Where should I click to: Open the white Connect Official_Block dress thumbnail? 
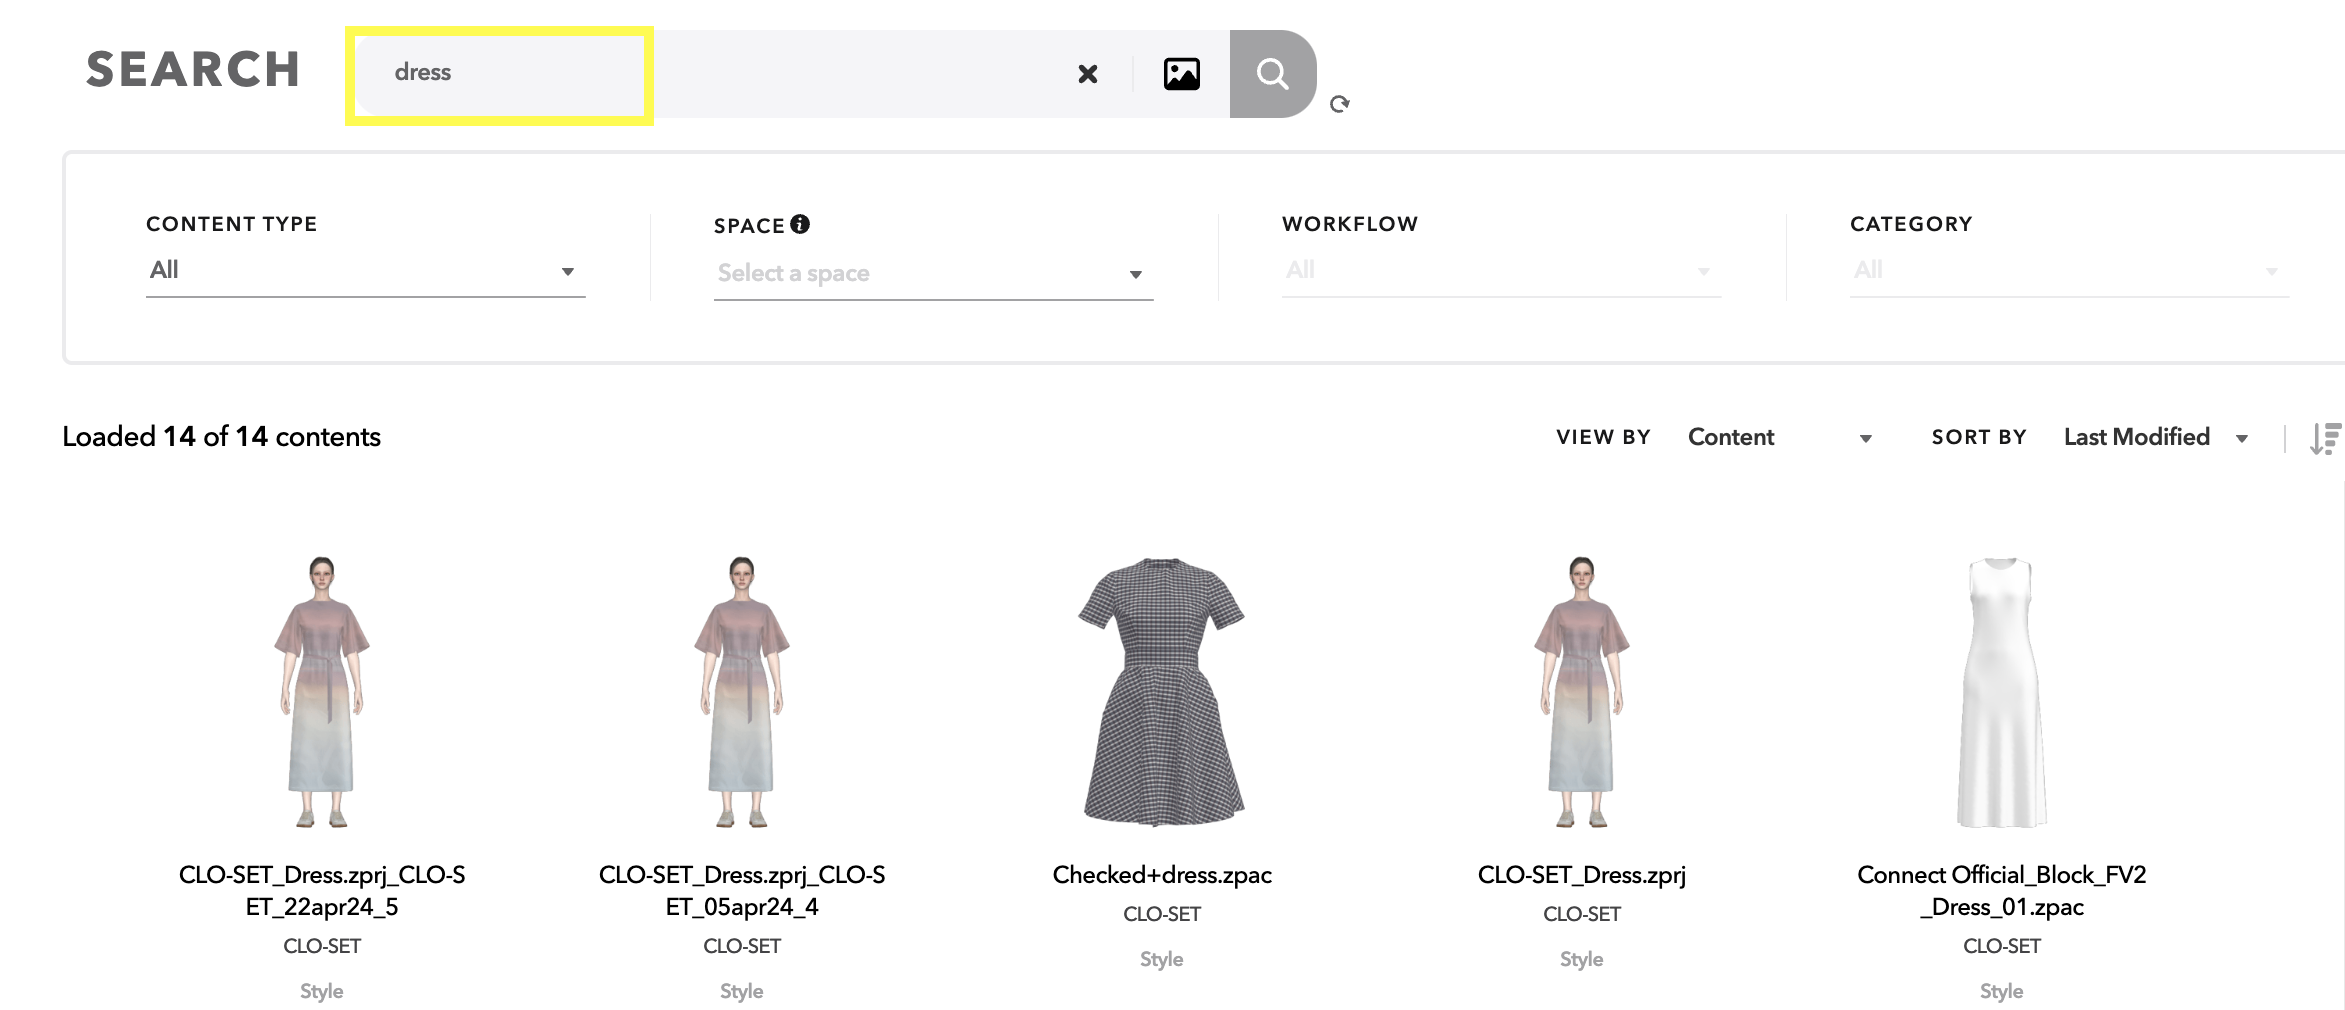pos(2001,692)
